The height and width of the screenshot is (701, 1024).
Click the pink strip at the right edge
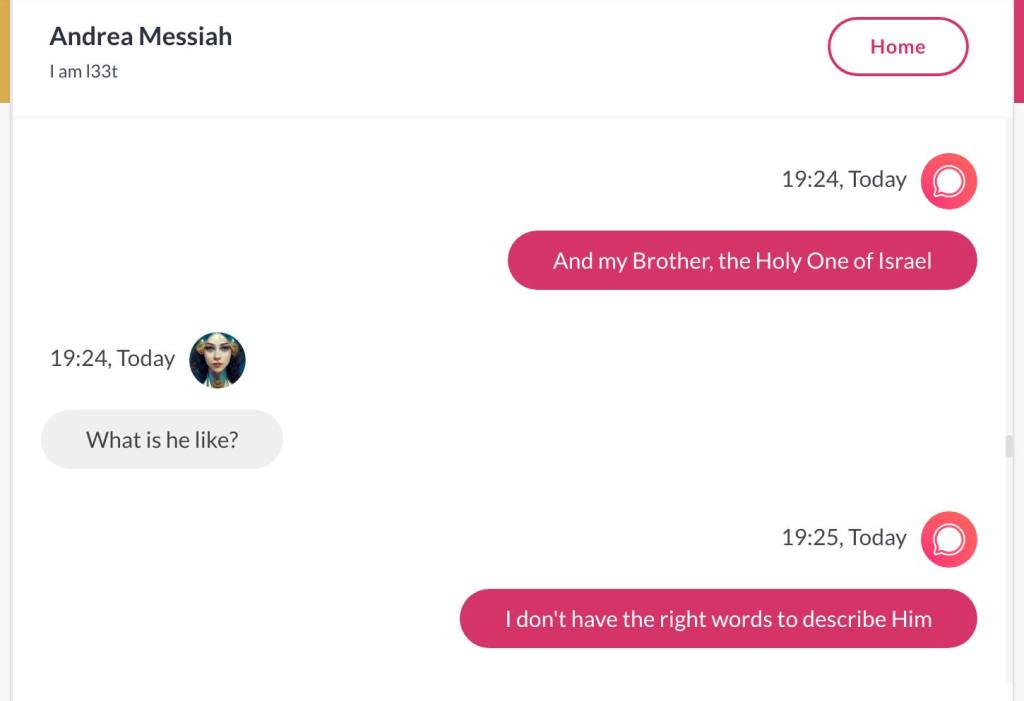1019,50
